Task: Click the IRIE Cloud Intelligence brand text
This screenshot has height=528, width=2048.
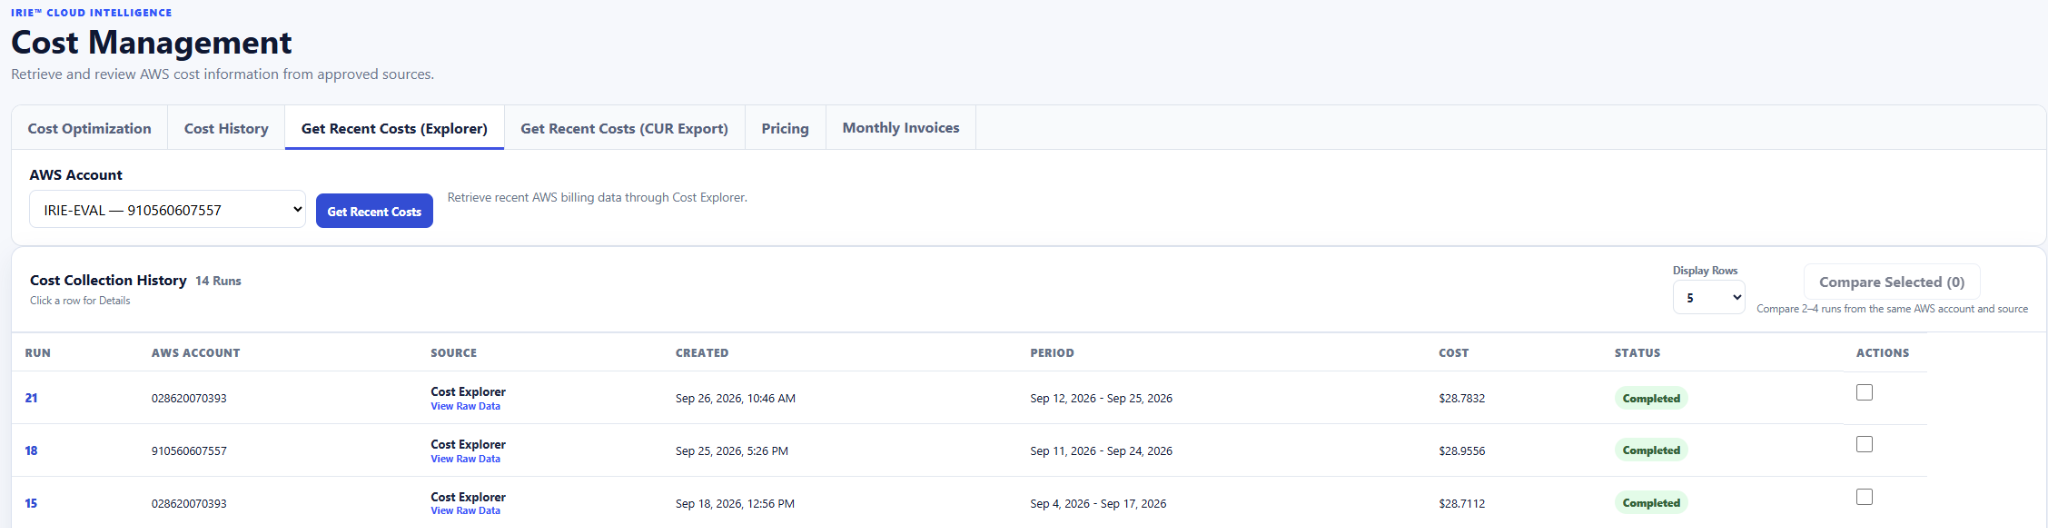Action: coord(91,12)
